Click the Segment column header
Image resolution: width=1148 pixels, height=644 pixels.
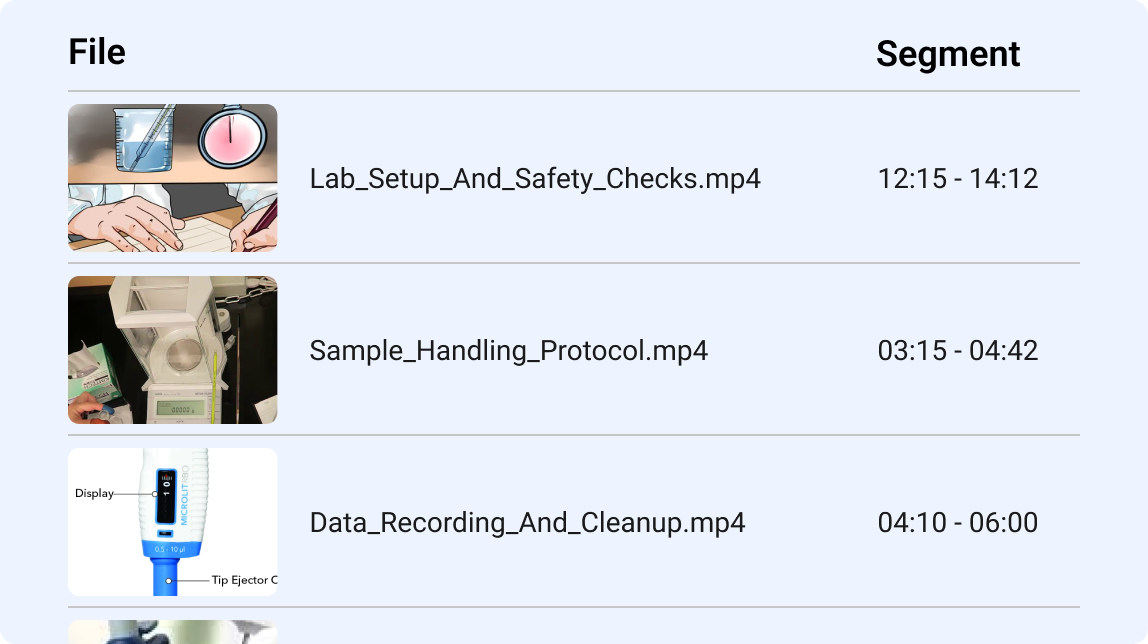point(947,54)
